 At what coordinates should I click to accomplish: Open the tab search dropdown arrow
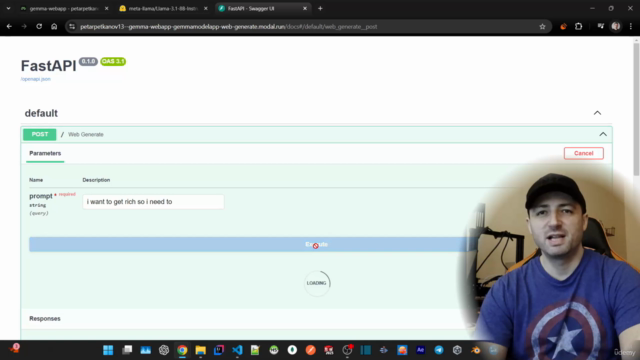(x=8, y=8)
